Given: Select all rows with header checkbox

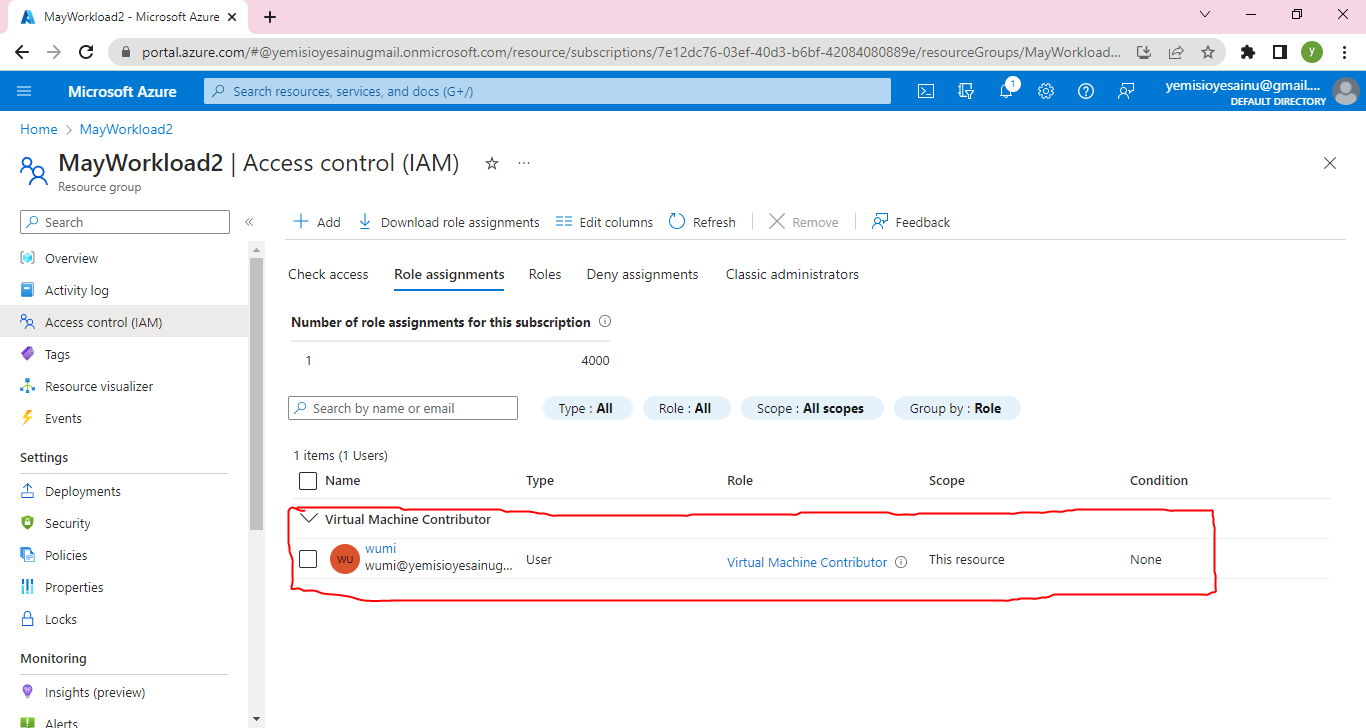Looking at the screenshot, I should [308, 481].
